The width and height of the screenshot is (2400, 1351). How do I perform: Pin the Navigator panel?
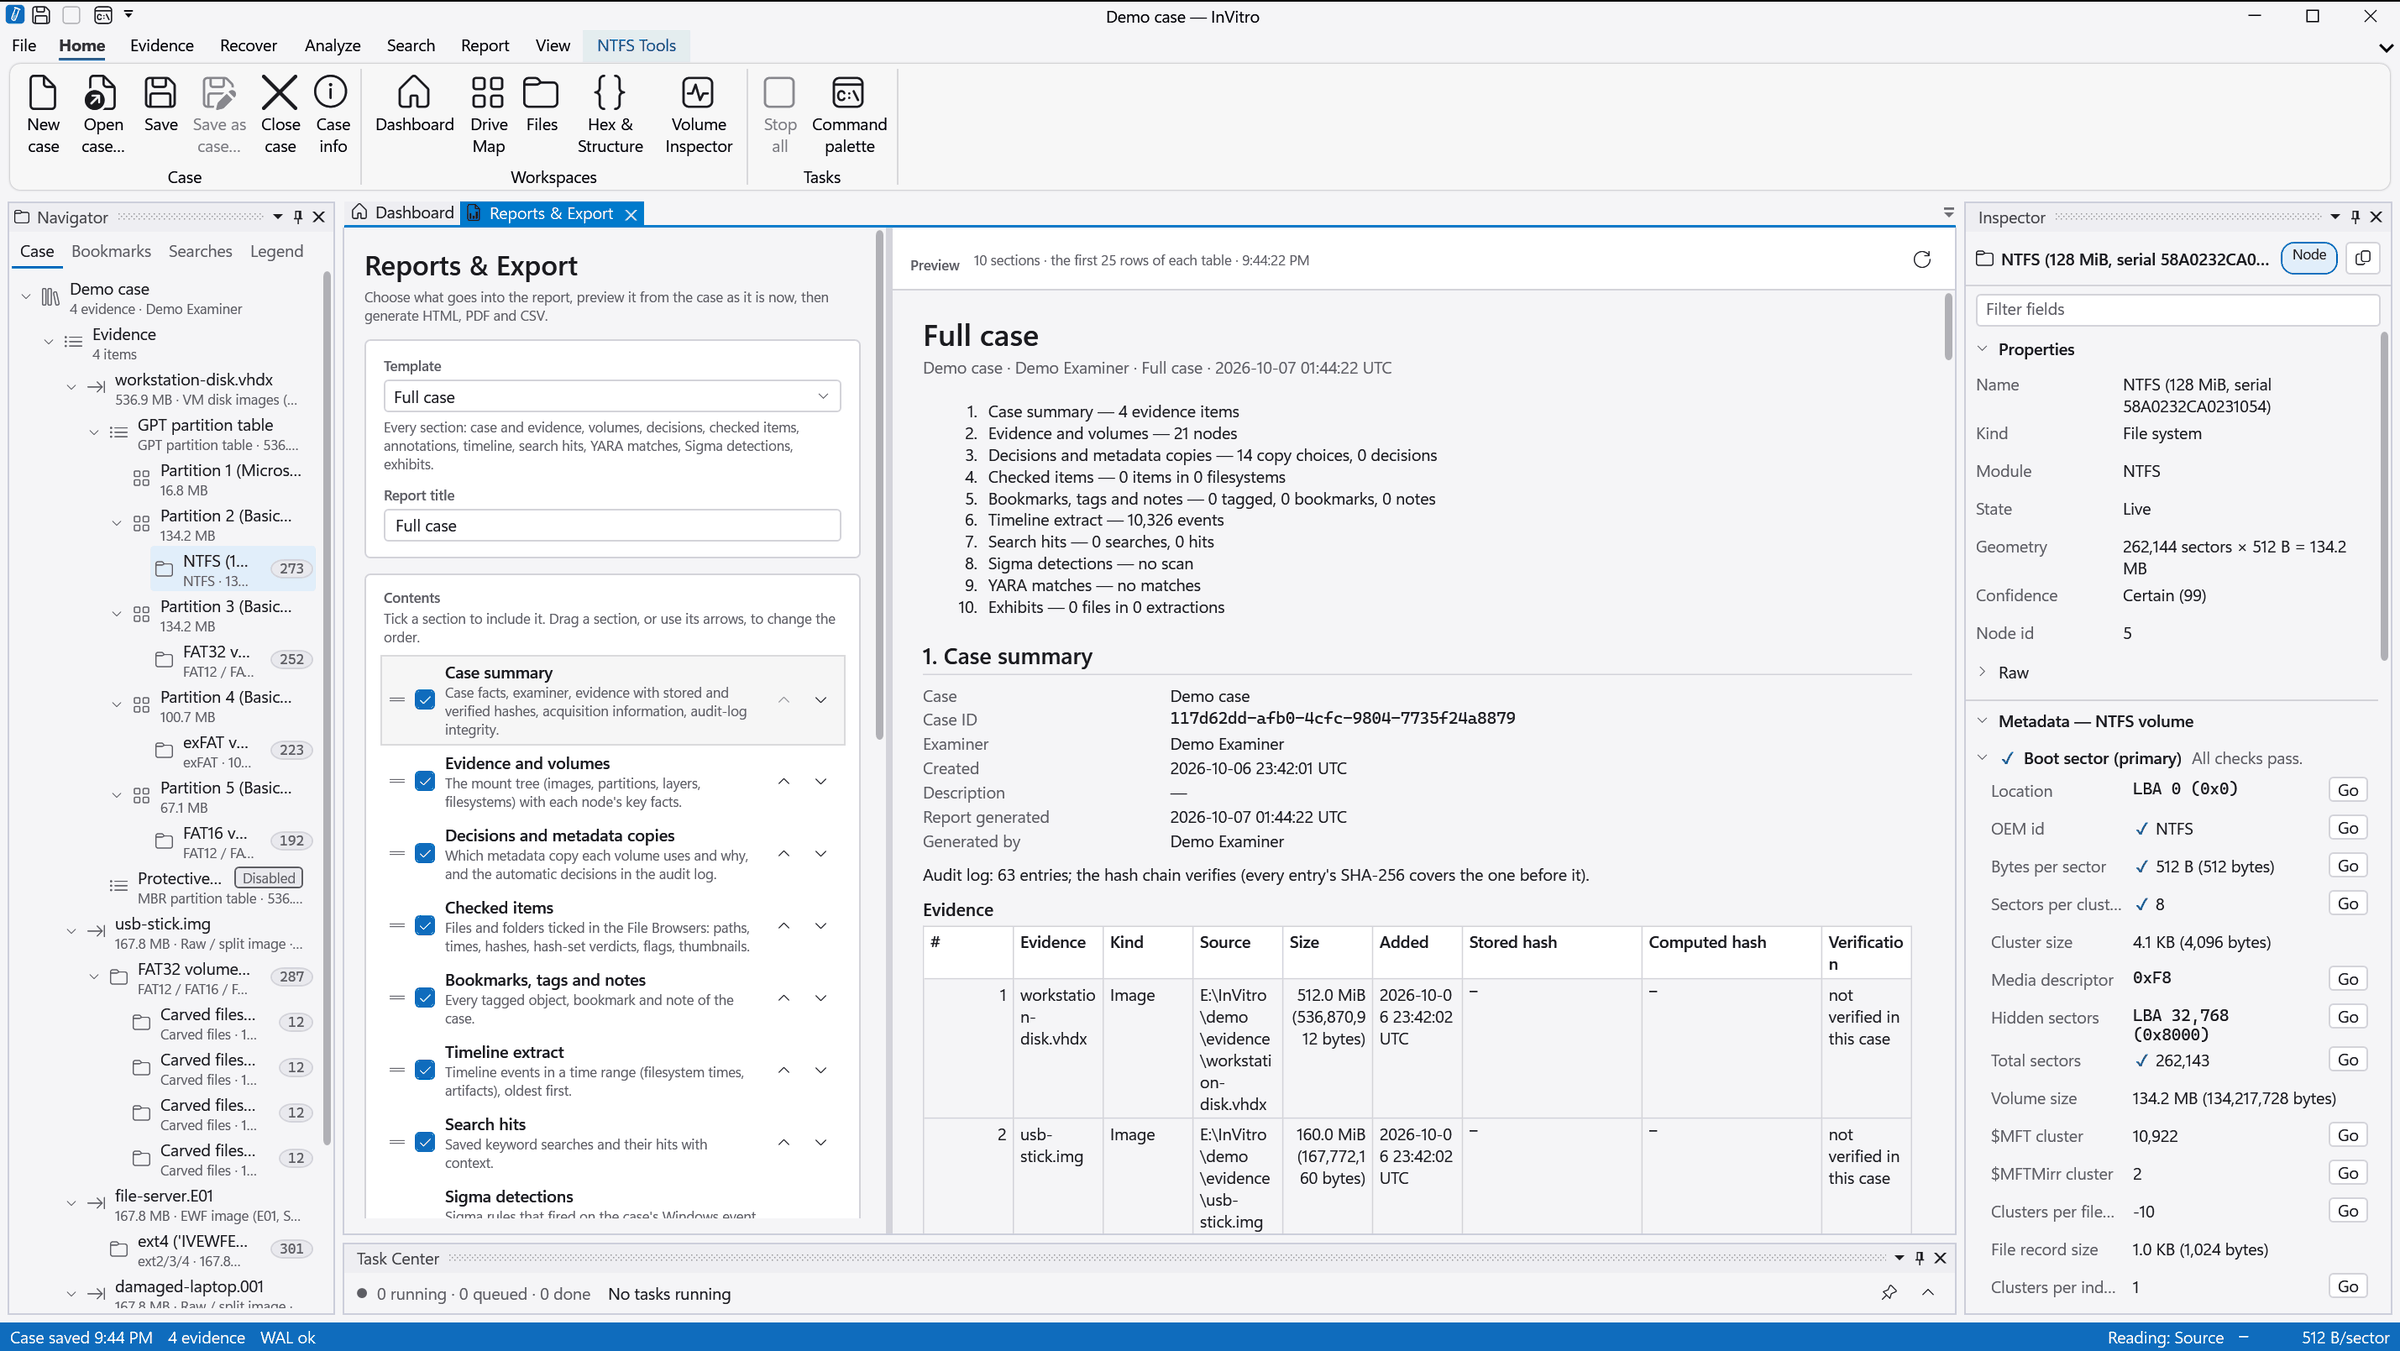pos(298,217)
